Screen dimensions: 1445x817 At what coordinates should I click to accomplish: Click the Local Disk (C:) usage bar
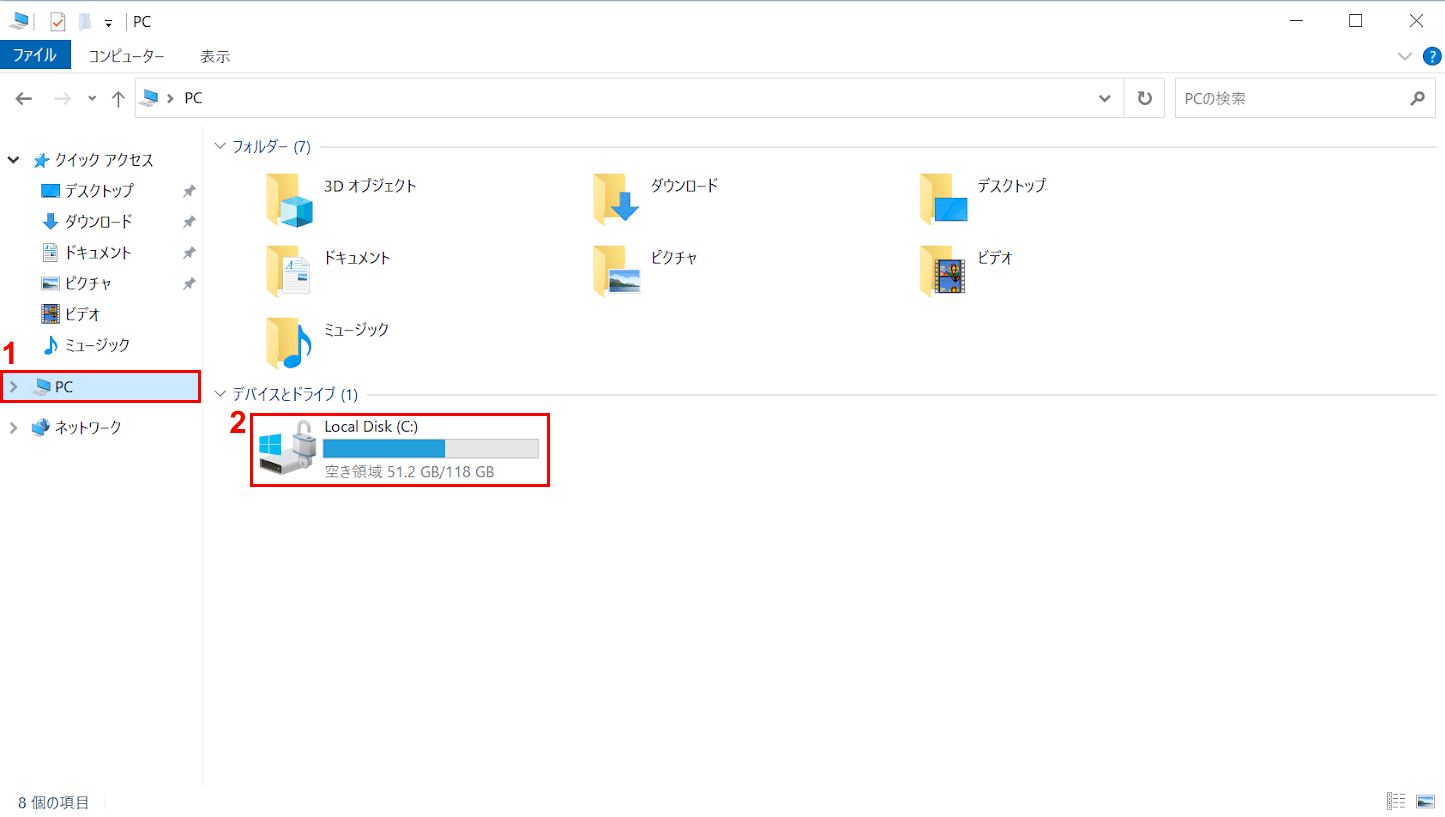(x=431, y=448)
